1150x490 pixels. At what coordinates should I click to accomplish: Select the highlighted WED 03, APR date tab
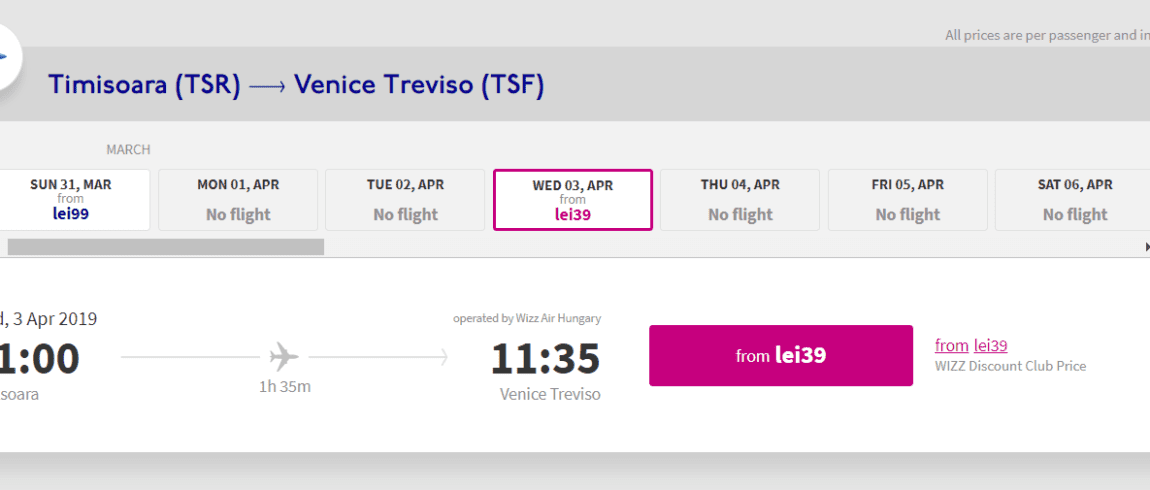click(573, 200)
